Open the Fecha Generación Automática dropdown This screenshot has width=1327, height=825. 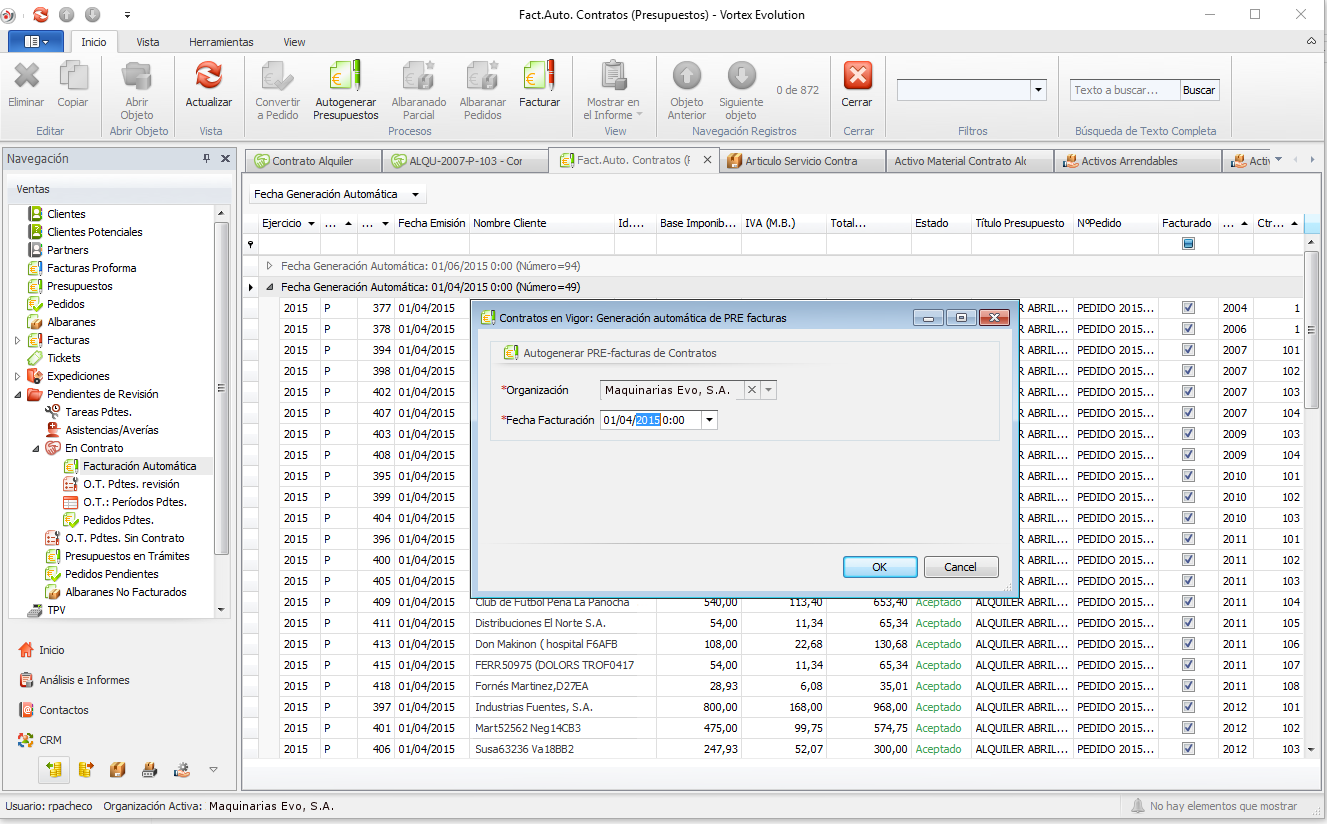coord(337,194)
